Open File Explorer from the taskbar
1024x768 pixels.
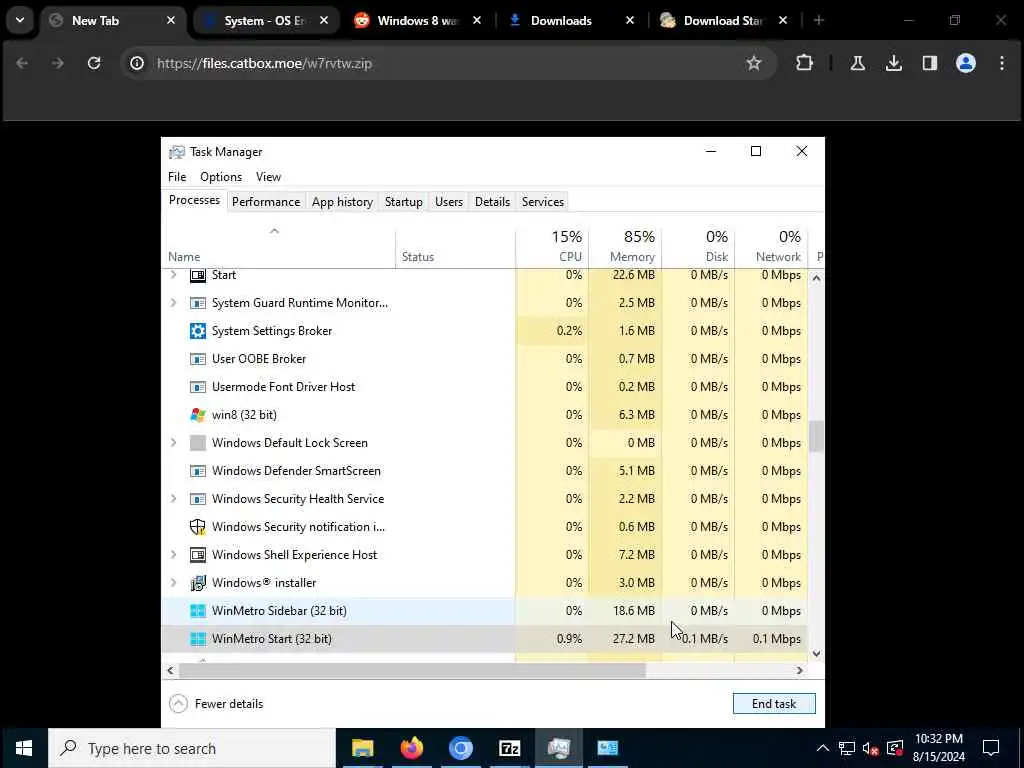[362, 748]
